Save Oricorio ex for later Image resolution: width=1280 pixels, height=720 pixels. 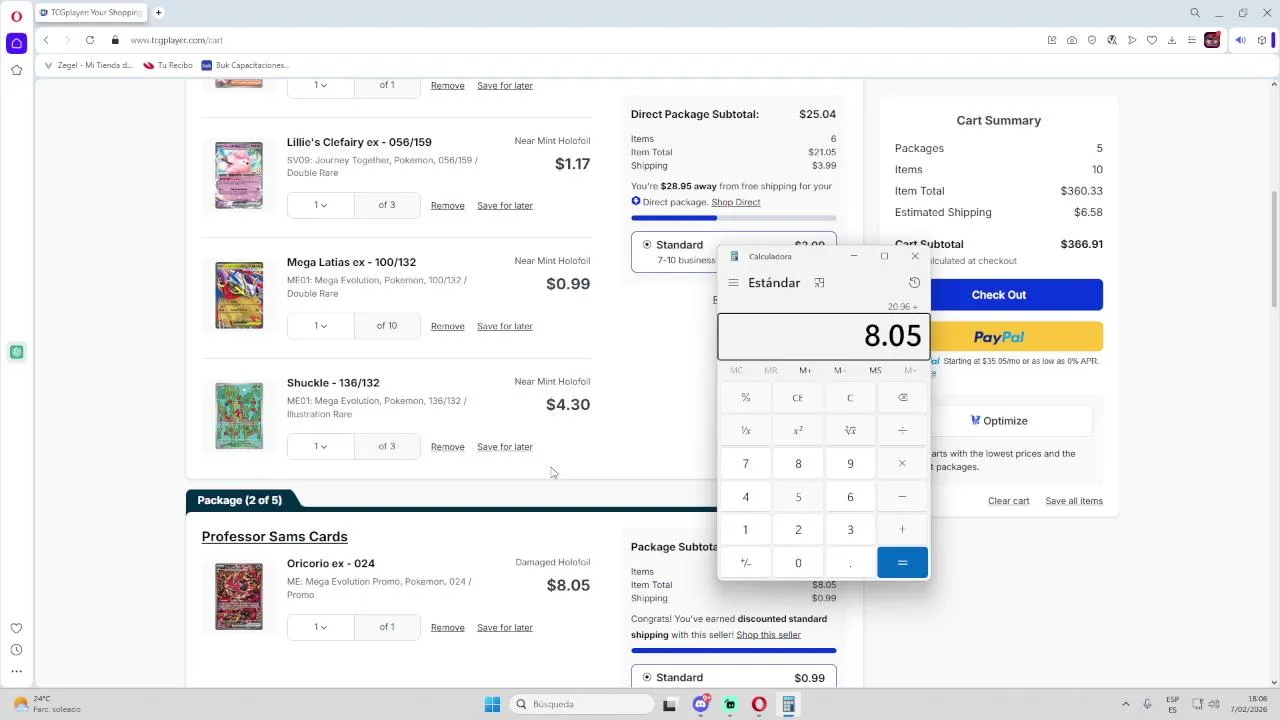click(x=505, y=627)
